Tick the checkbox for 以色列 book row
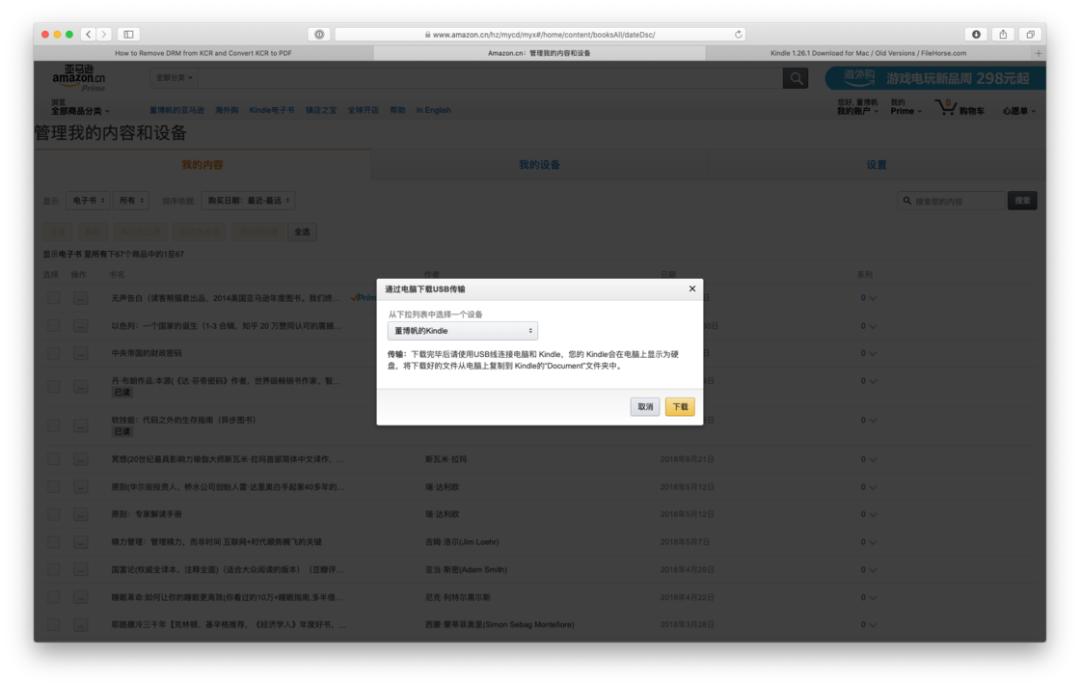This screenshot has width=1080, height=687. point(53,326)
